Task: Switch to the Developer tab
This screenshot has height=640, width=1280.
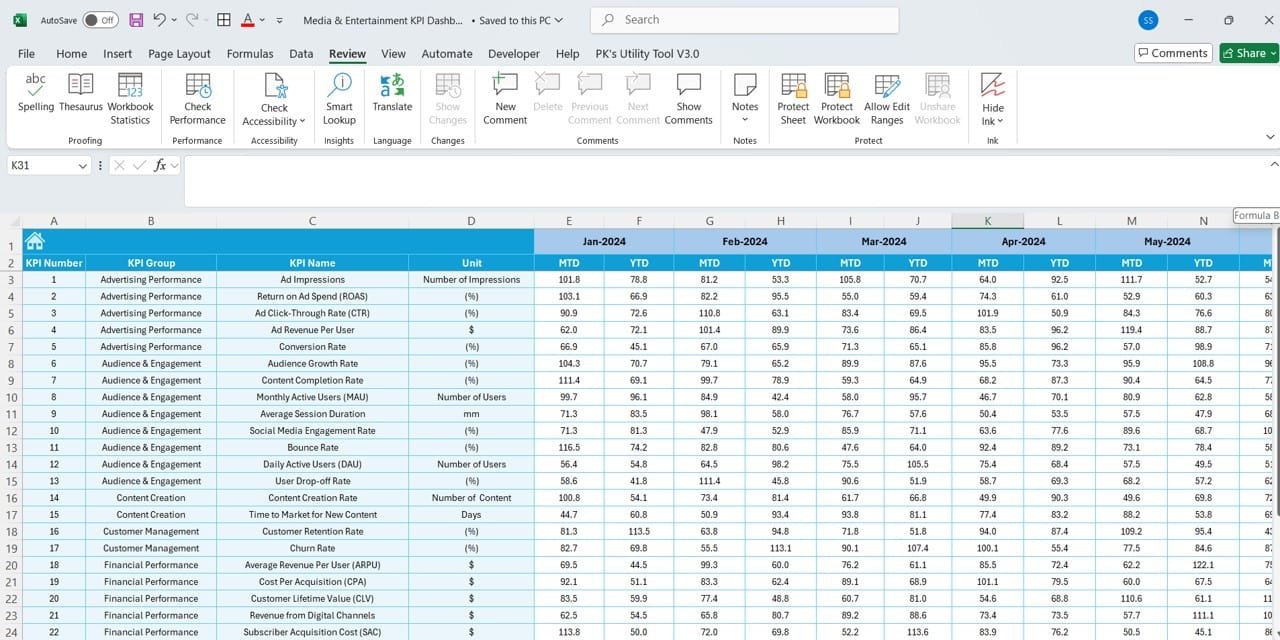Action: click(514, 54)
